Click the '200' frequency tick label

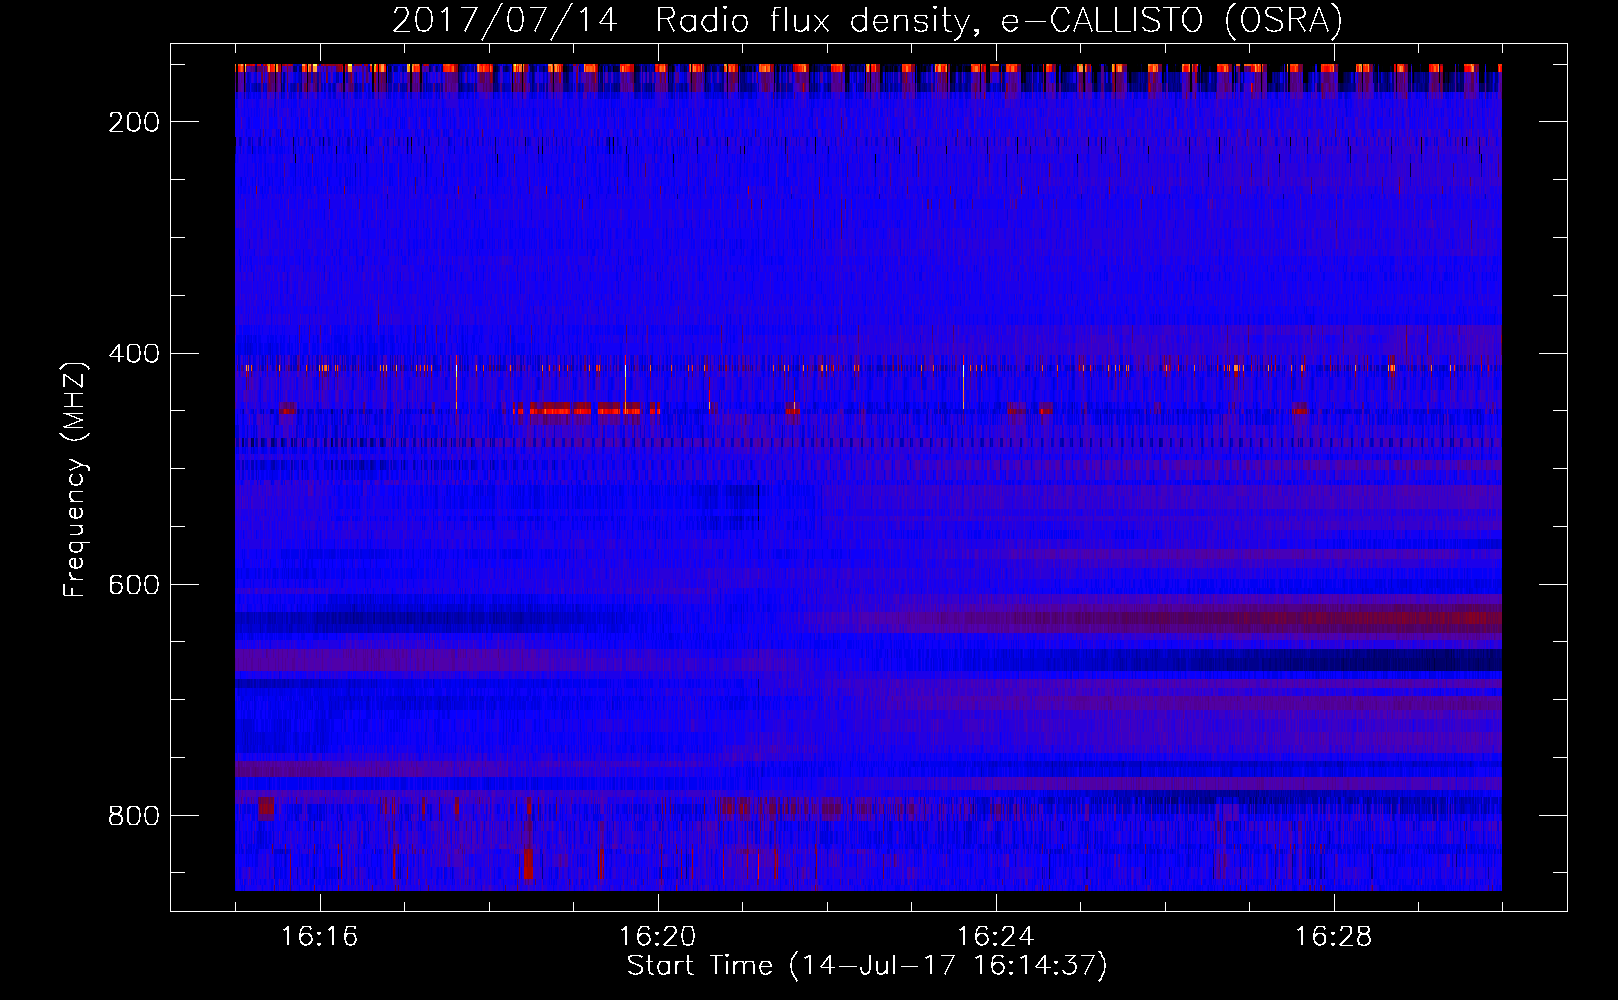click(x=134, y=122)
